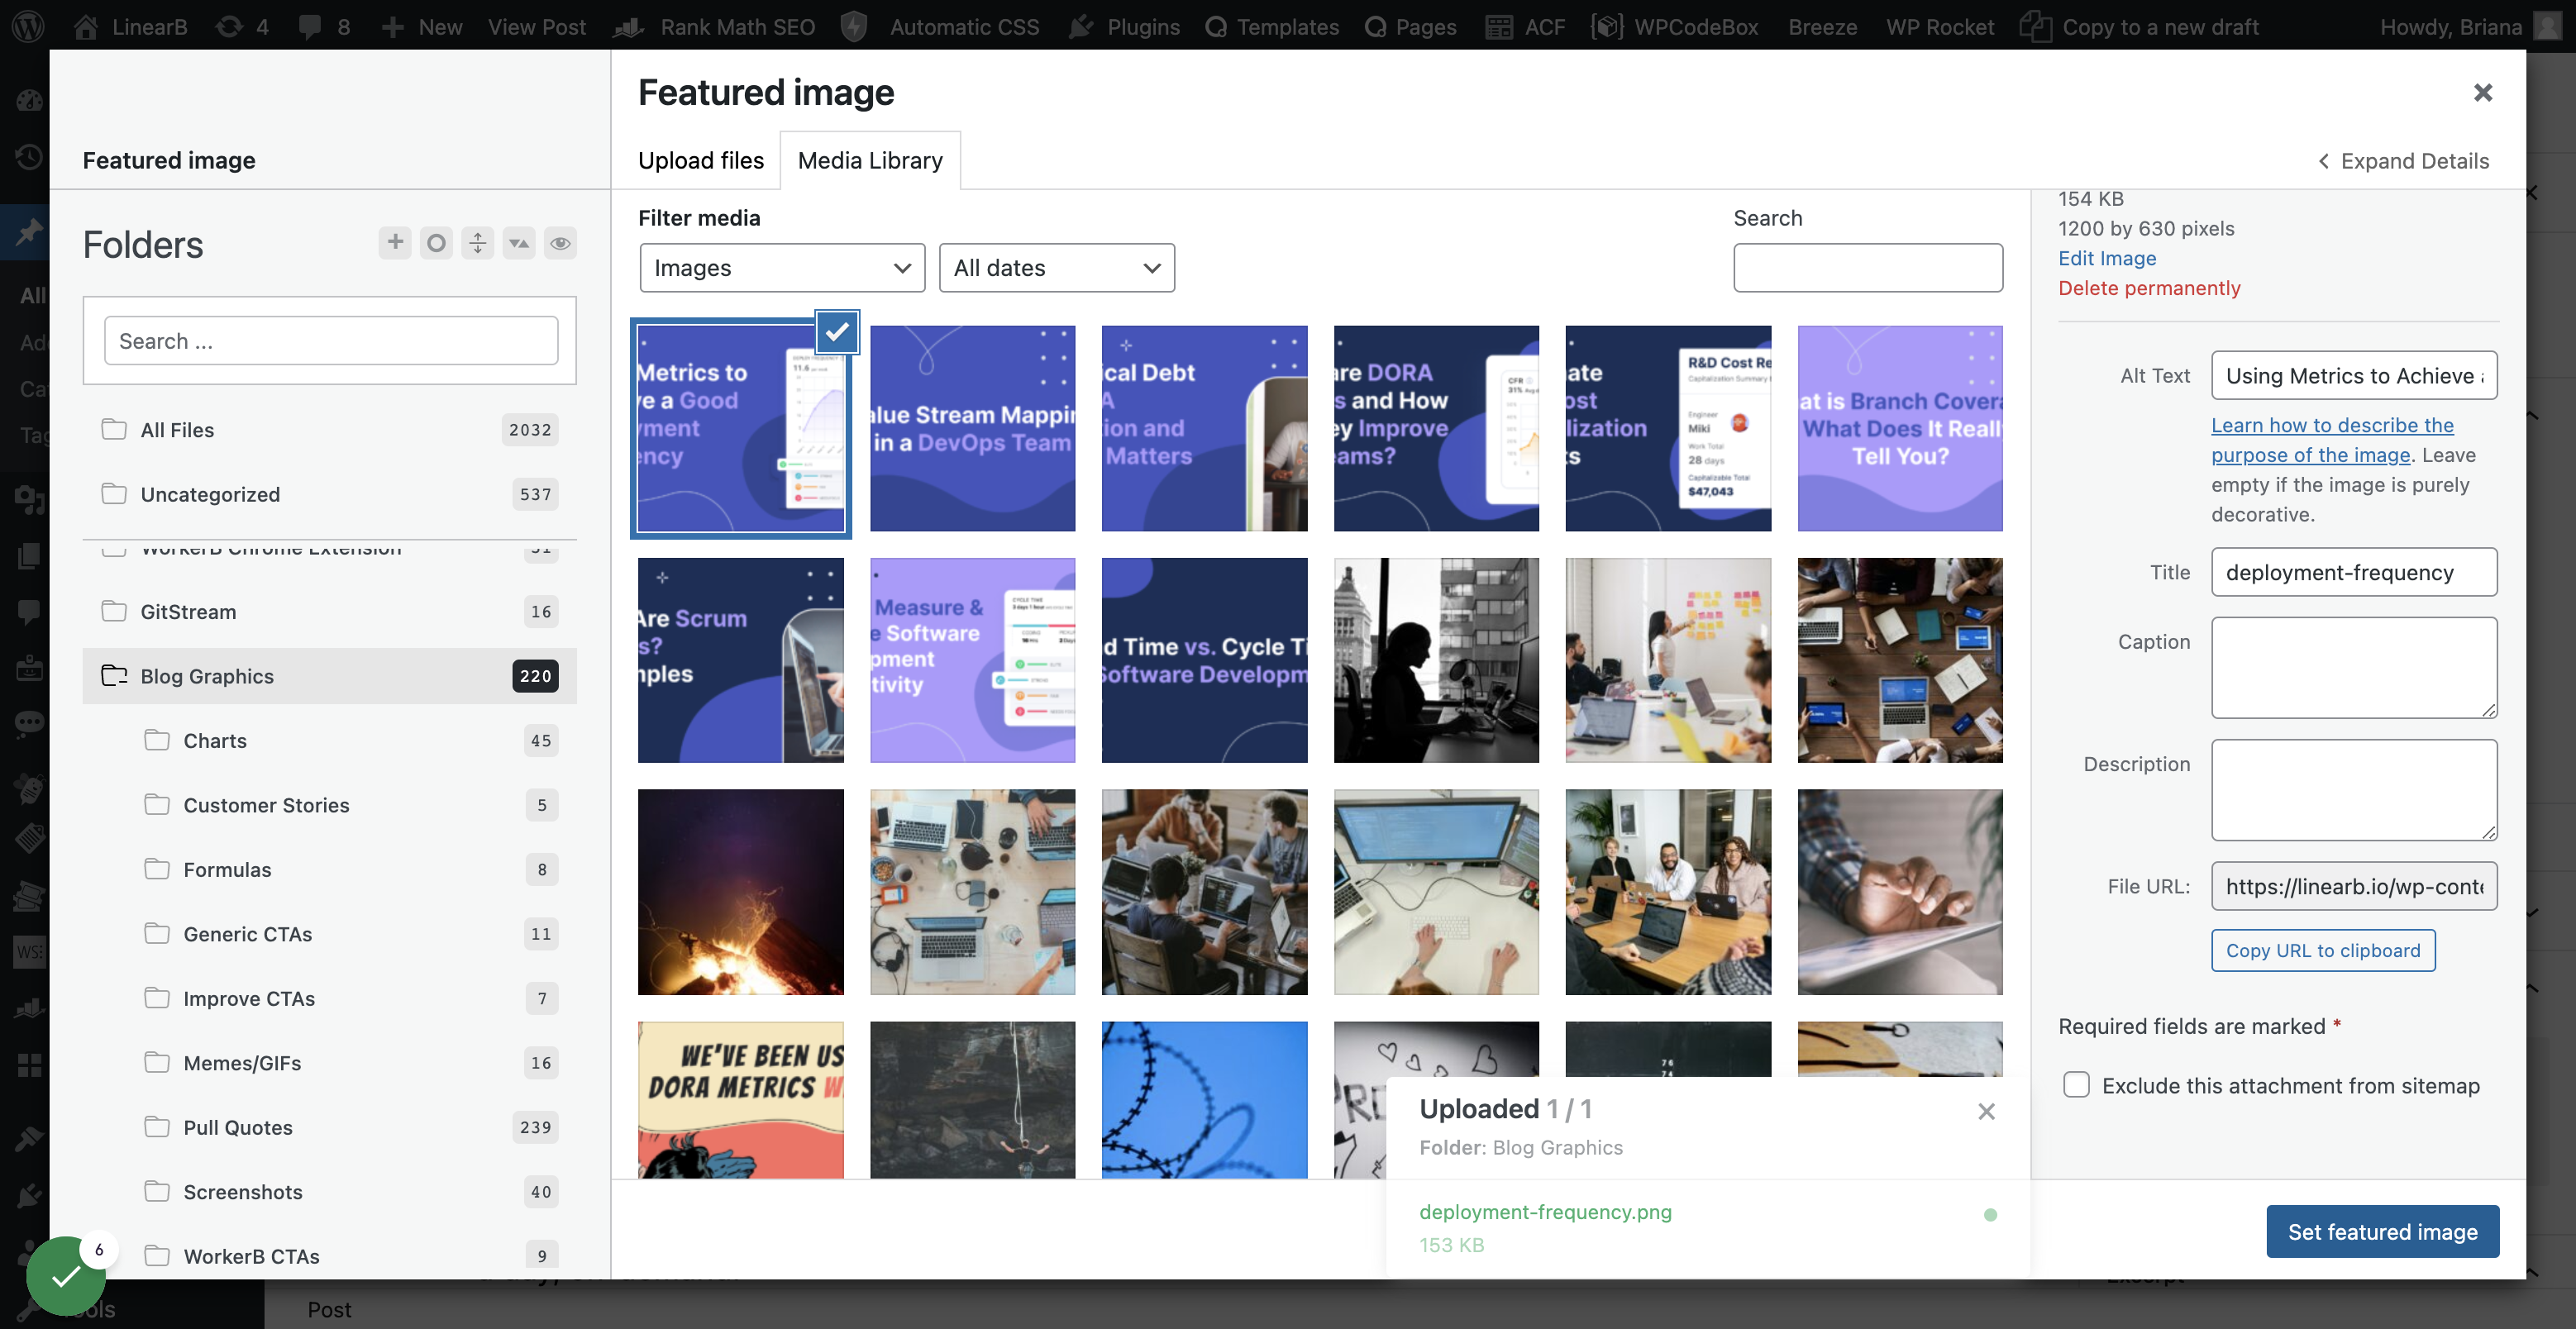Click Copy URL to clipboard button
The height and width of the screenshot is (1329, 2576).
(2322, 950)
